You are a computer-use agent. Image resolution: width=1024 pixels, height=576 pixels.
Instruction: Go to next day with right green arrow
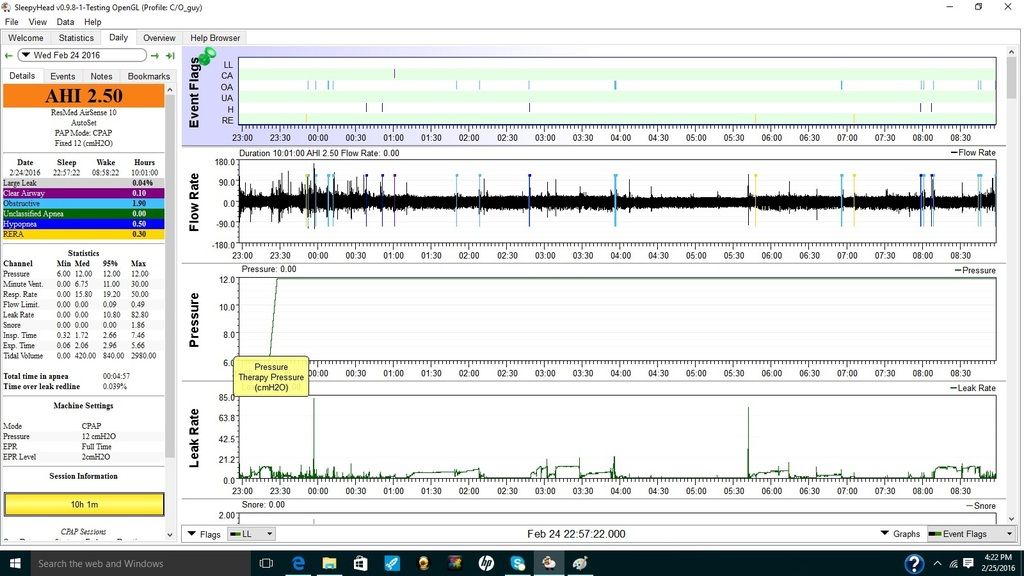point(155,56)
